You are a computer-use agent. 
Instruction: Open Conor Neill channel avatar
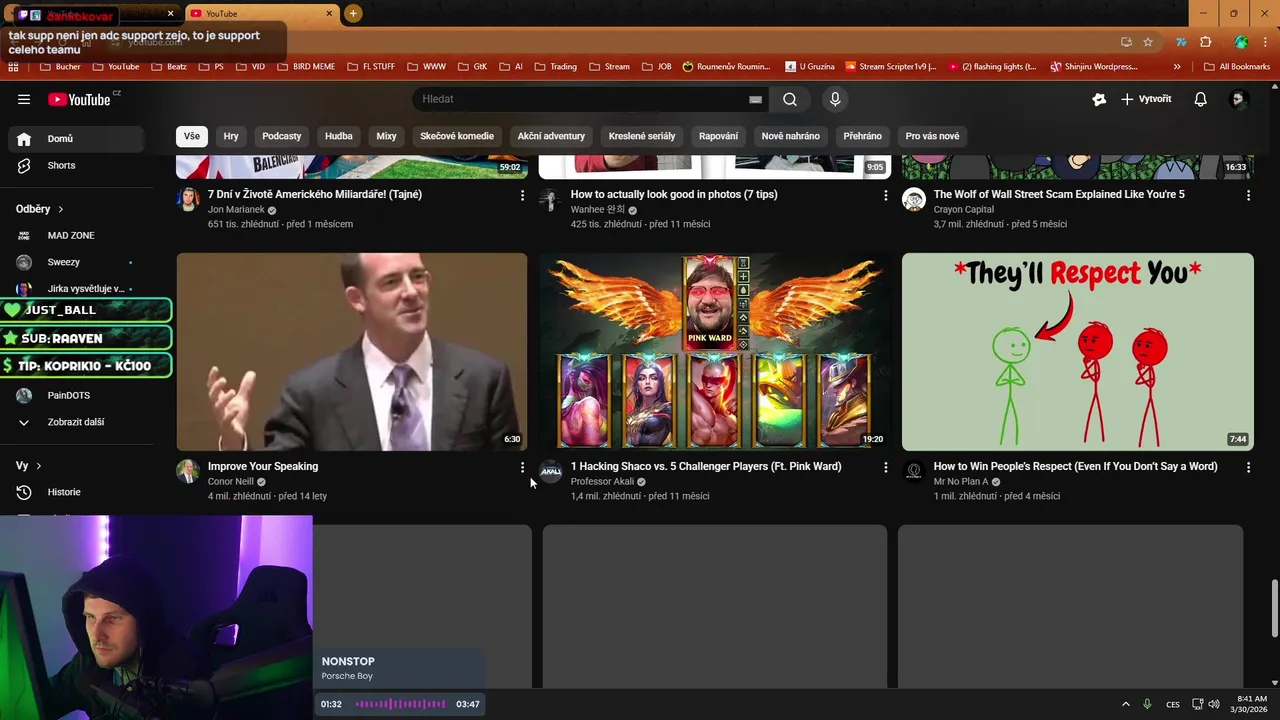188,471
